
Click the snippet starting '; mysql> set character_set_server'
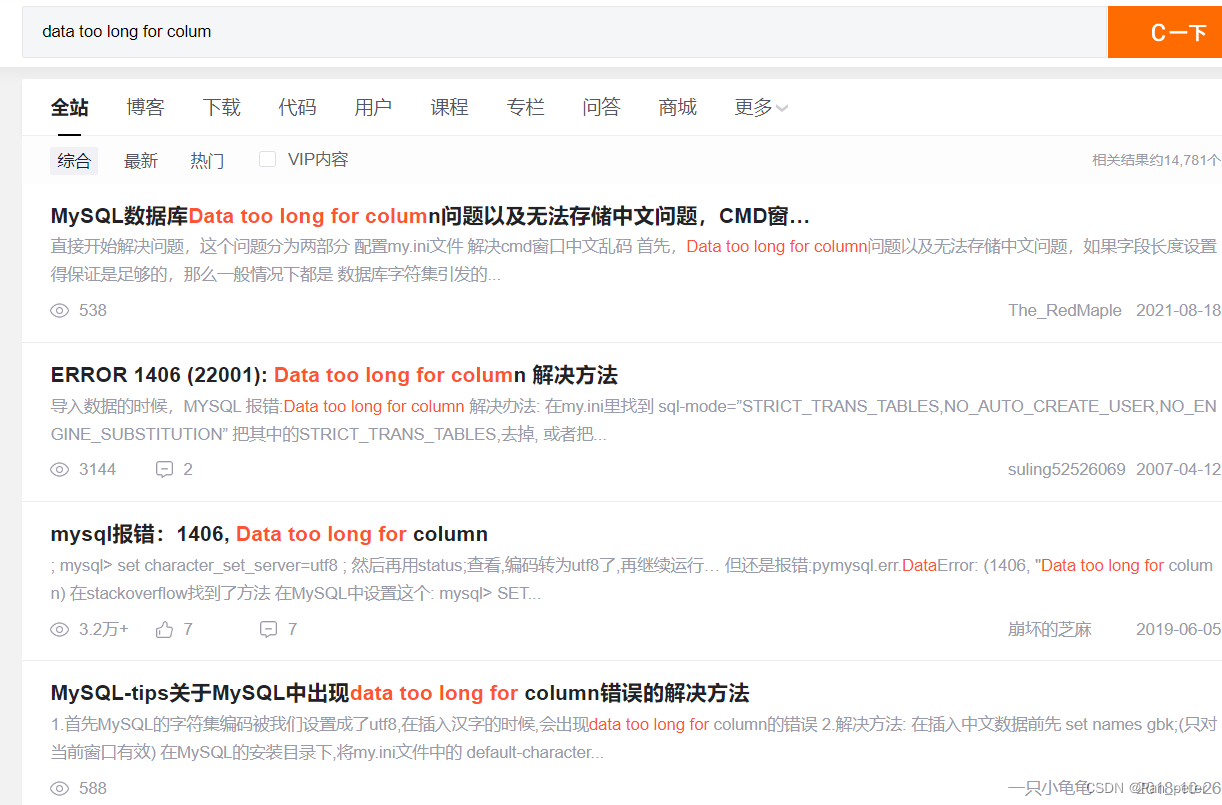pyautogui.click(x=632, y=579)
